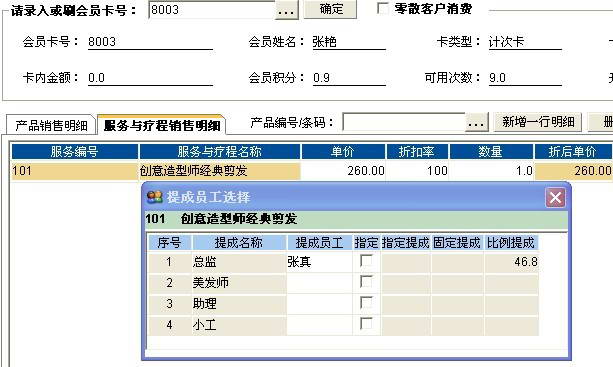Click member name value 张艳
The width and height of the screenshot is (613, 367).
(324, 41)
